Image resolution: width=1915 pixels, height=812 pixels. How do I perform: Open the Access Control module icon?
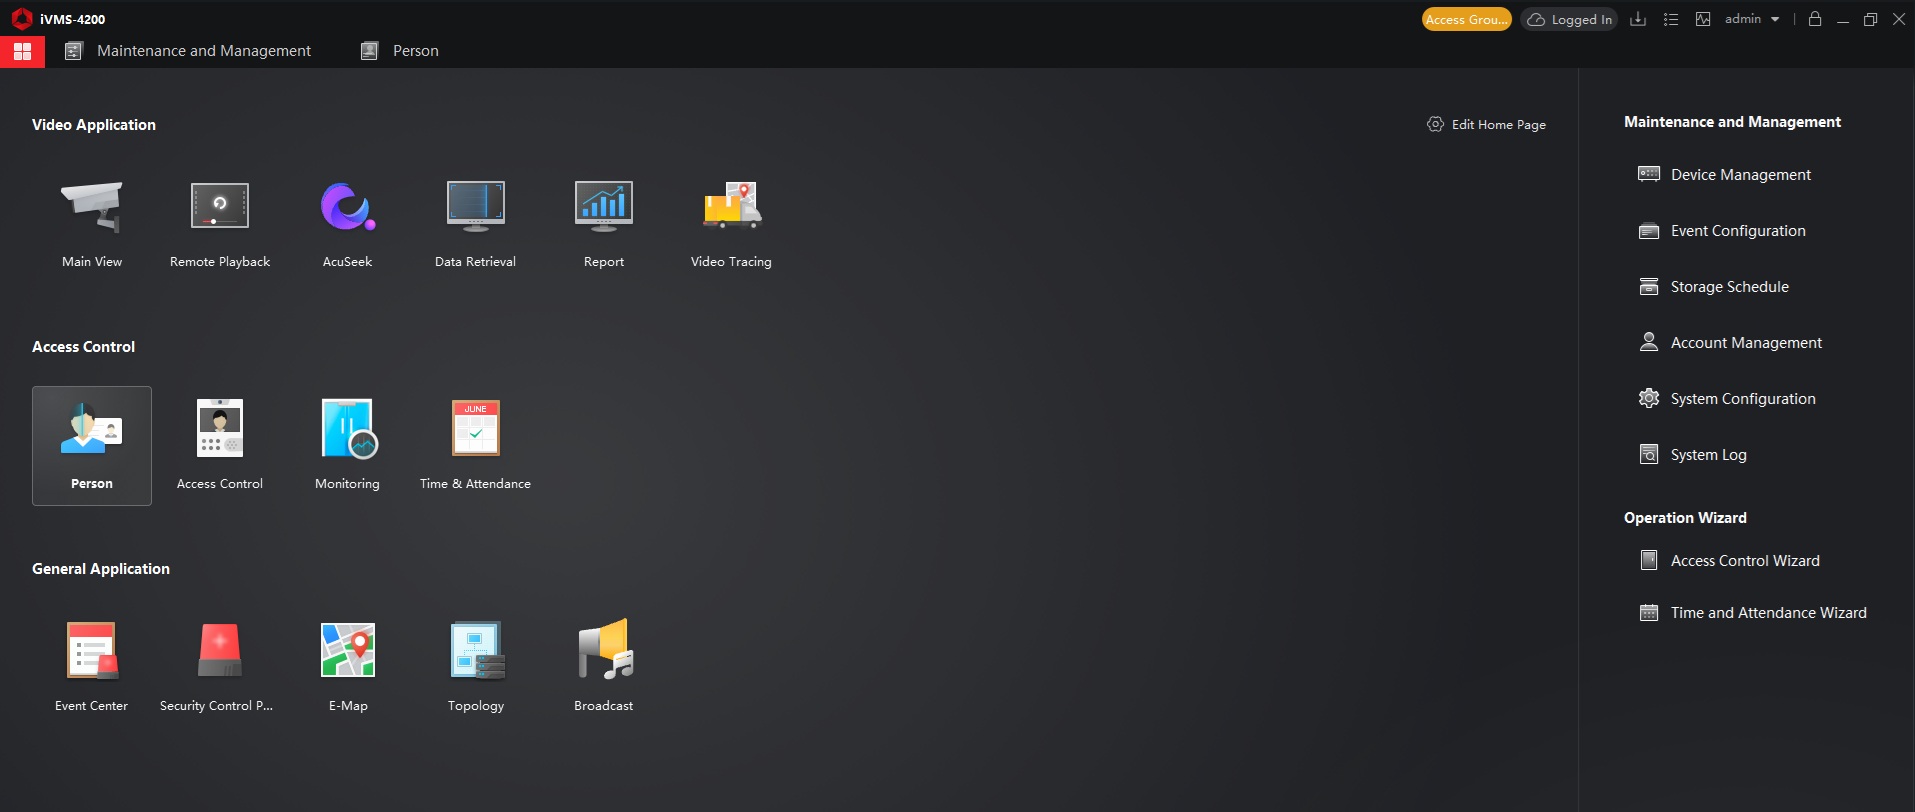[220, 446]
